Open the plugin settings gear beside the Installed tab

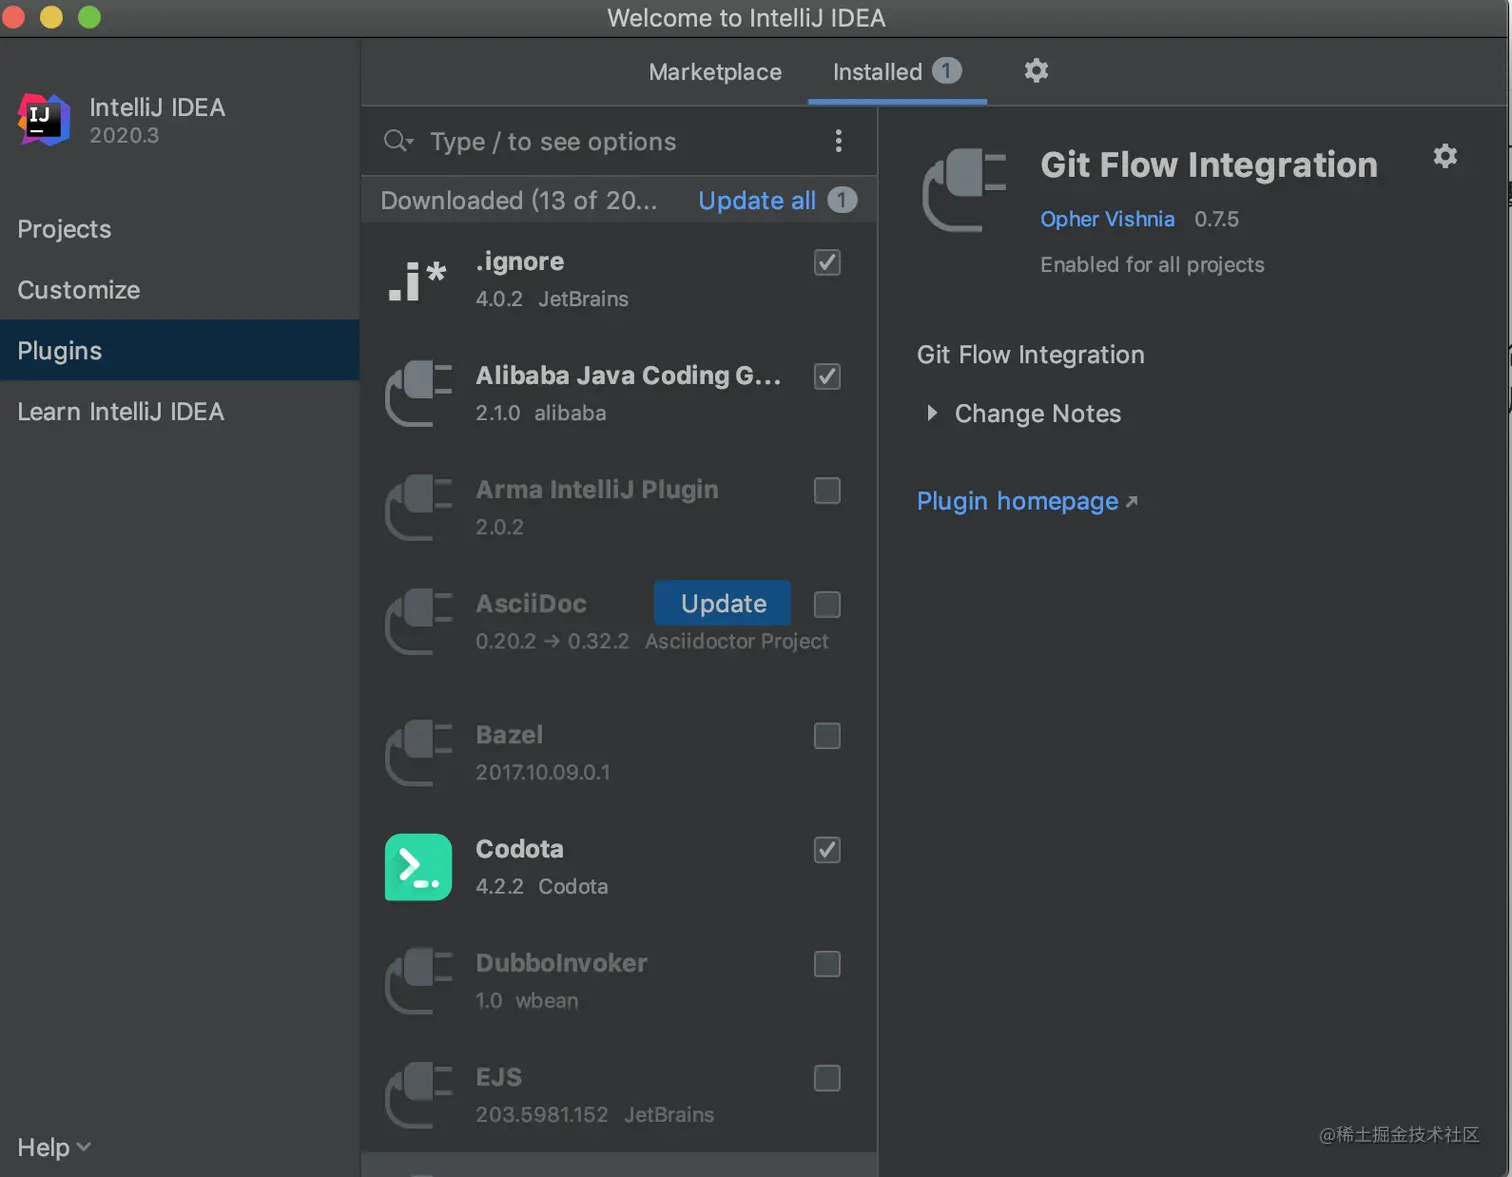point(1036,70)
